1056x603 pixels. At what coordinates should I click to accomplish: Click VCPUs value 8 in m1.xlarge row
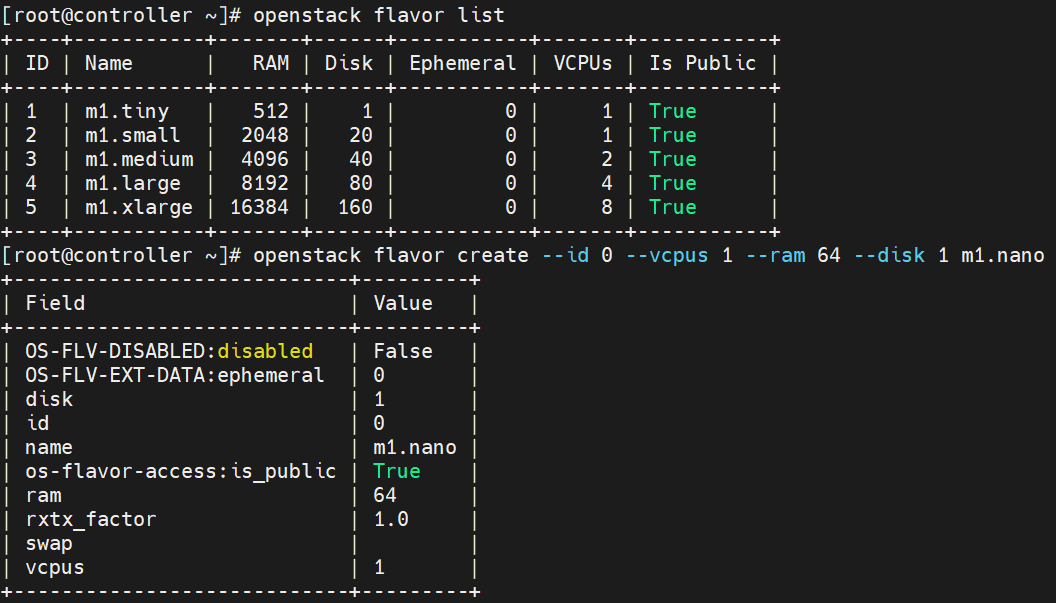click(607, 208)
